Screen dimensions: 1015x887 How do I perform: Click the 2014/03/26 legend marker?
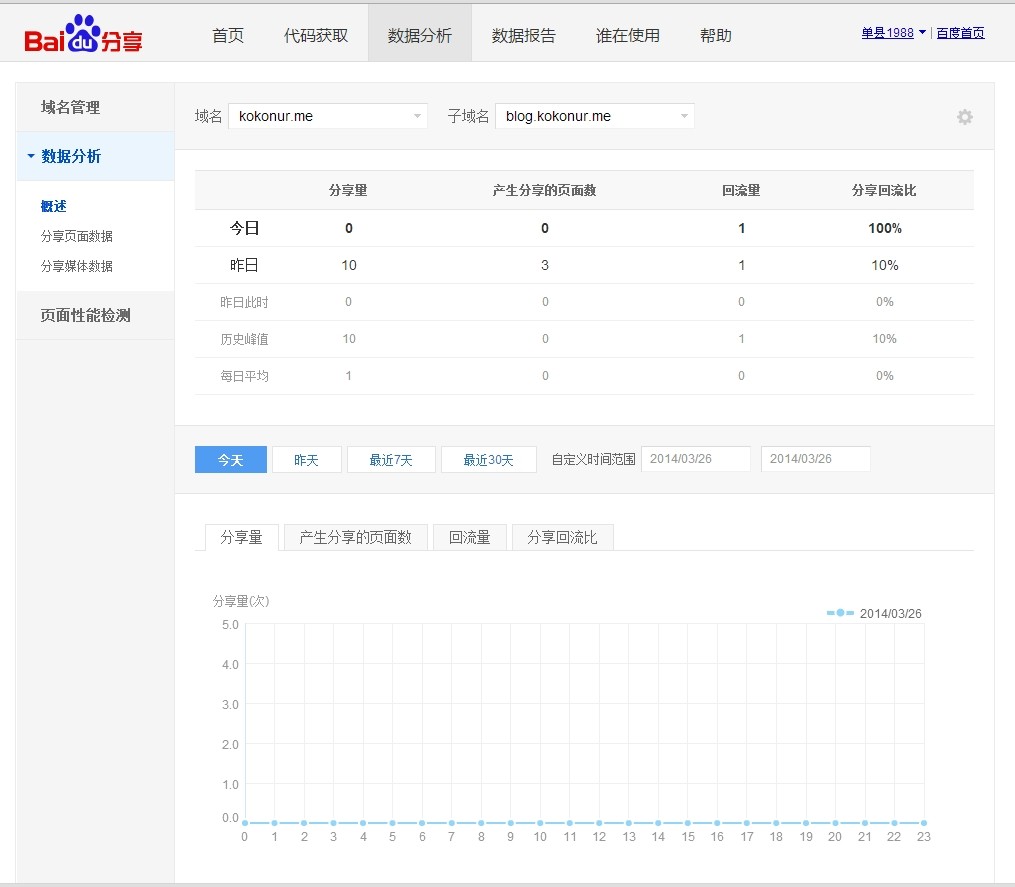840,612
